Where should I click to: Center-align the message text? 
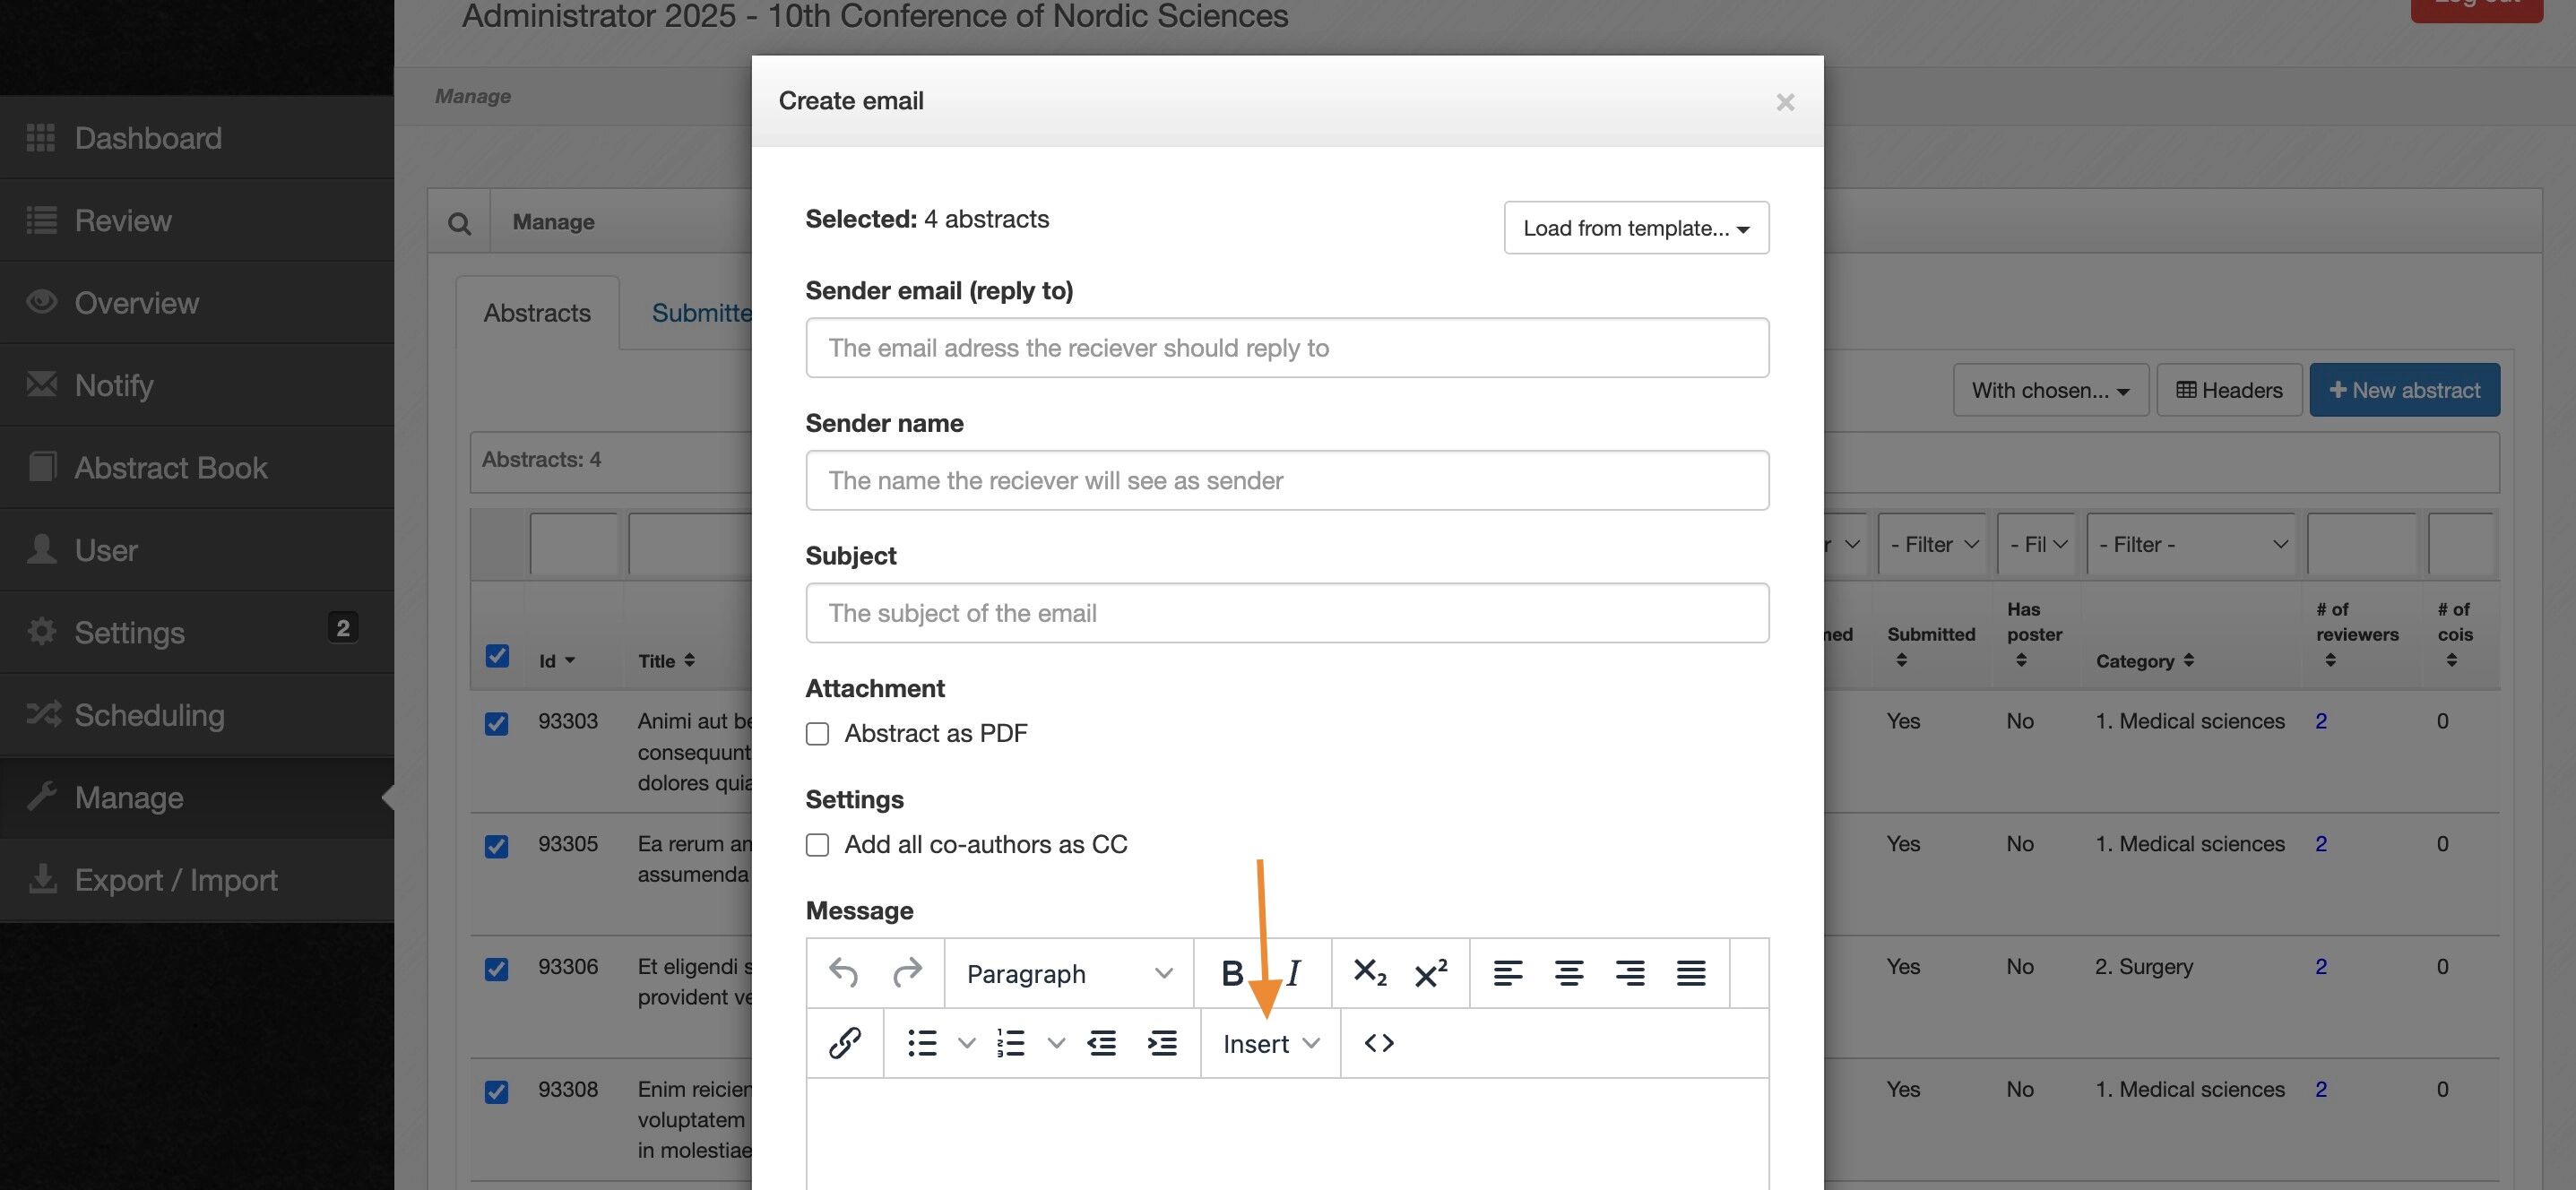pos(1568,973)
